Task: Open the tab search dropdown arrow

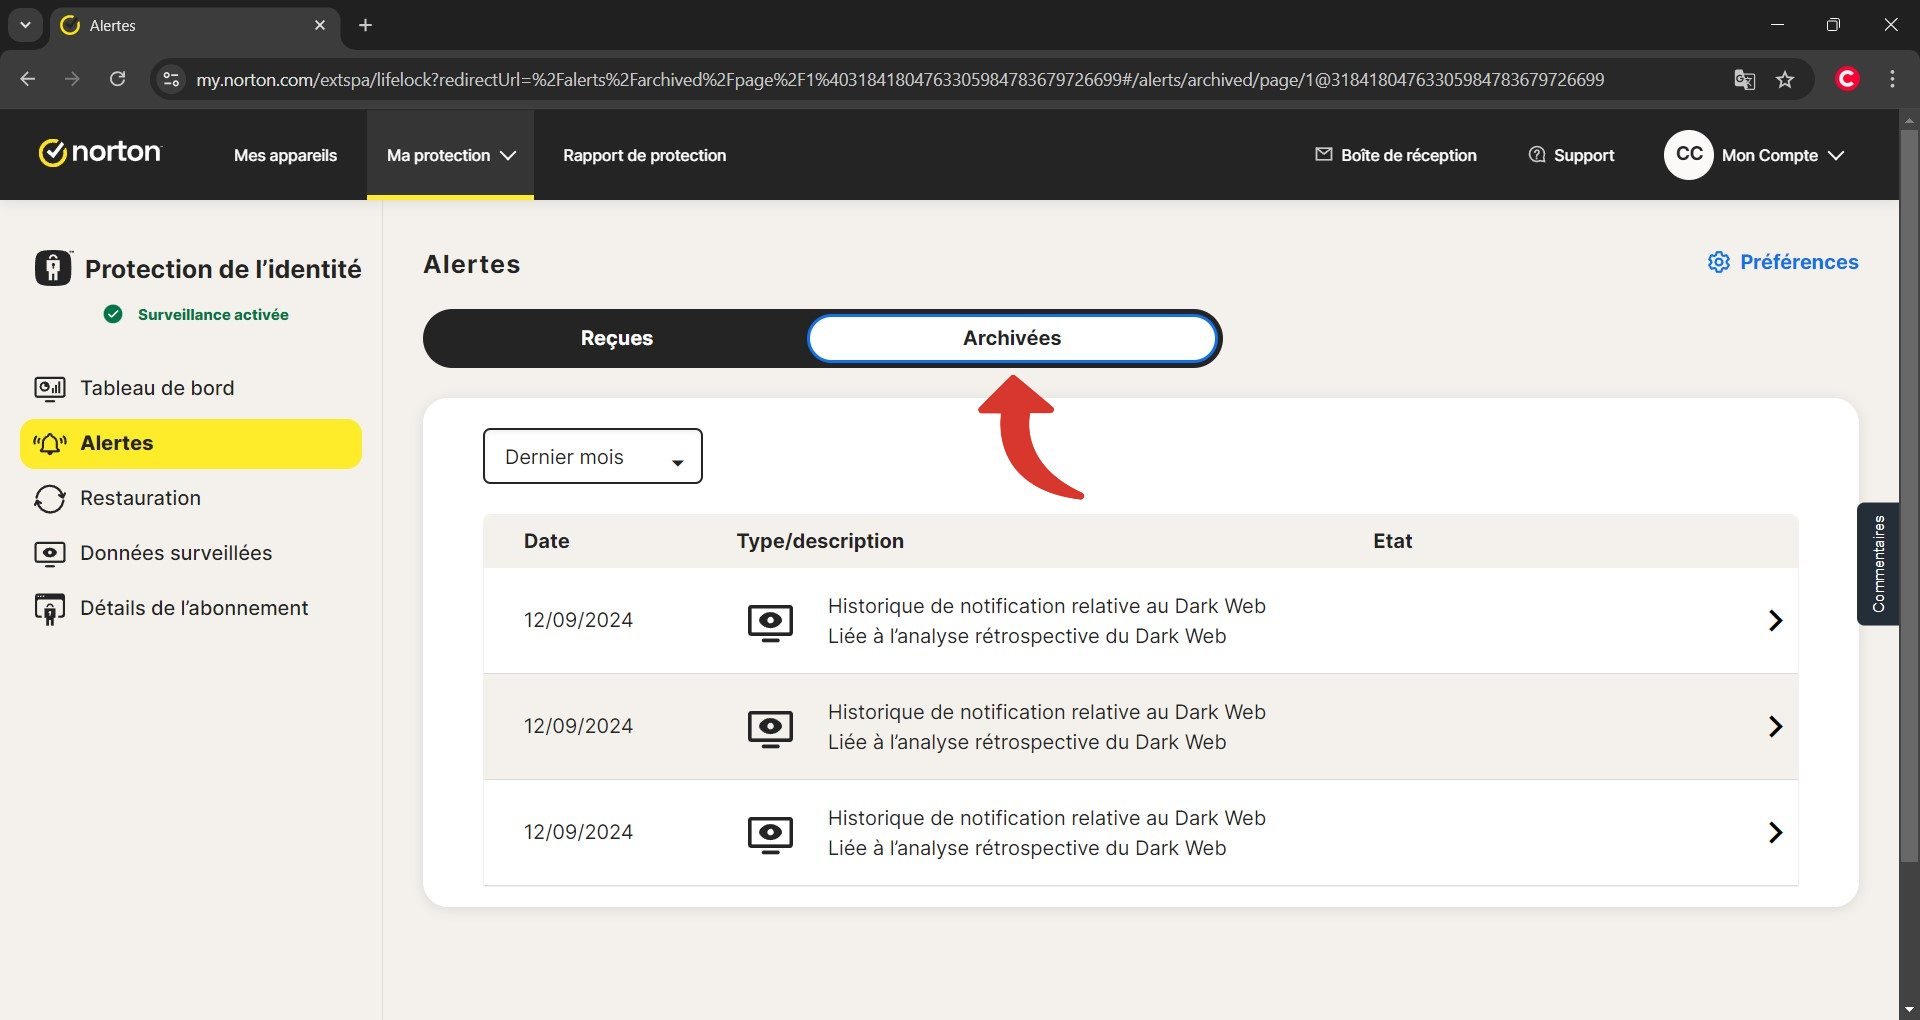Action: click(x=25, y=25)
